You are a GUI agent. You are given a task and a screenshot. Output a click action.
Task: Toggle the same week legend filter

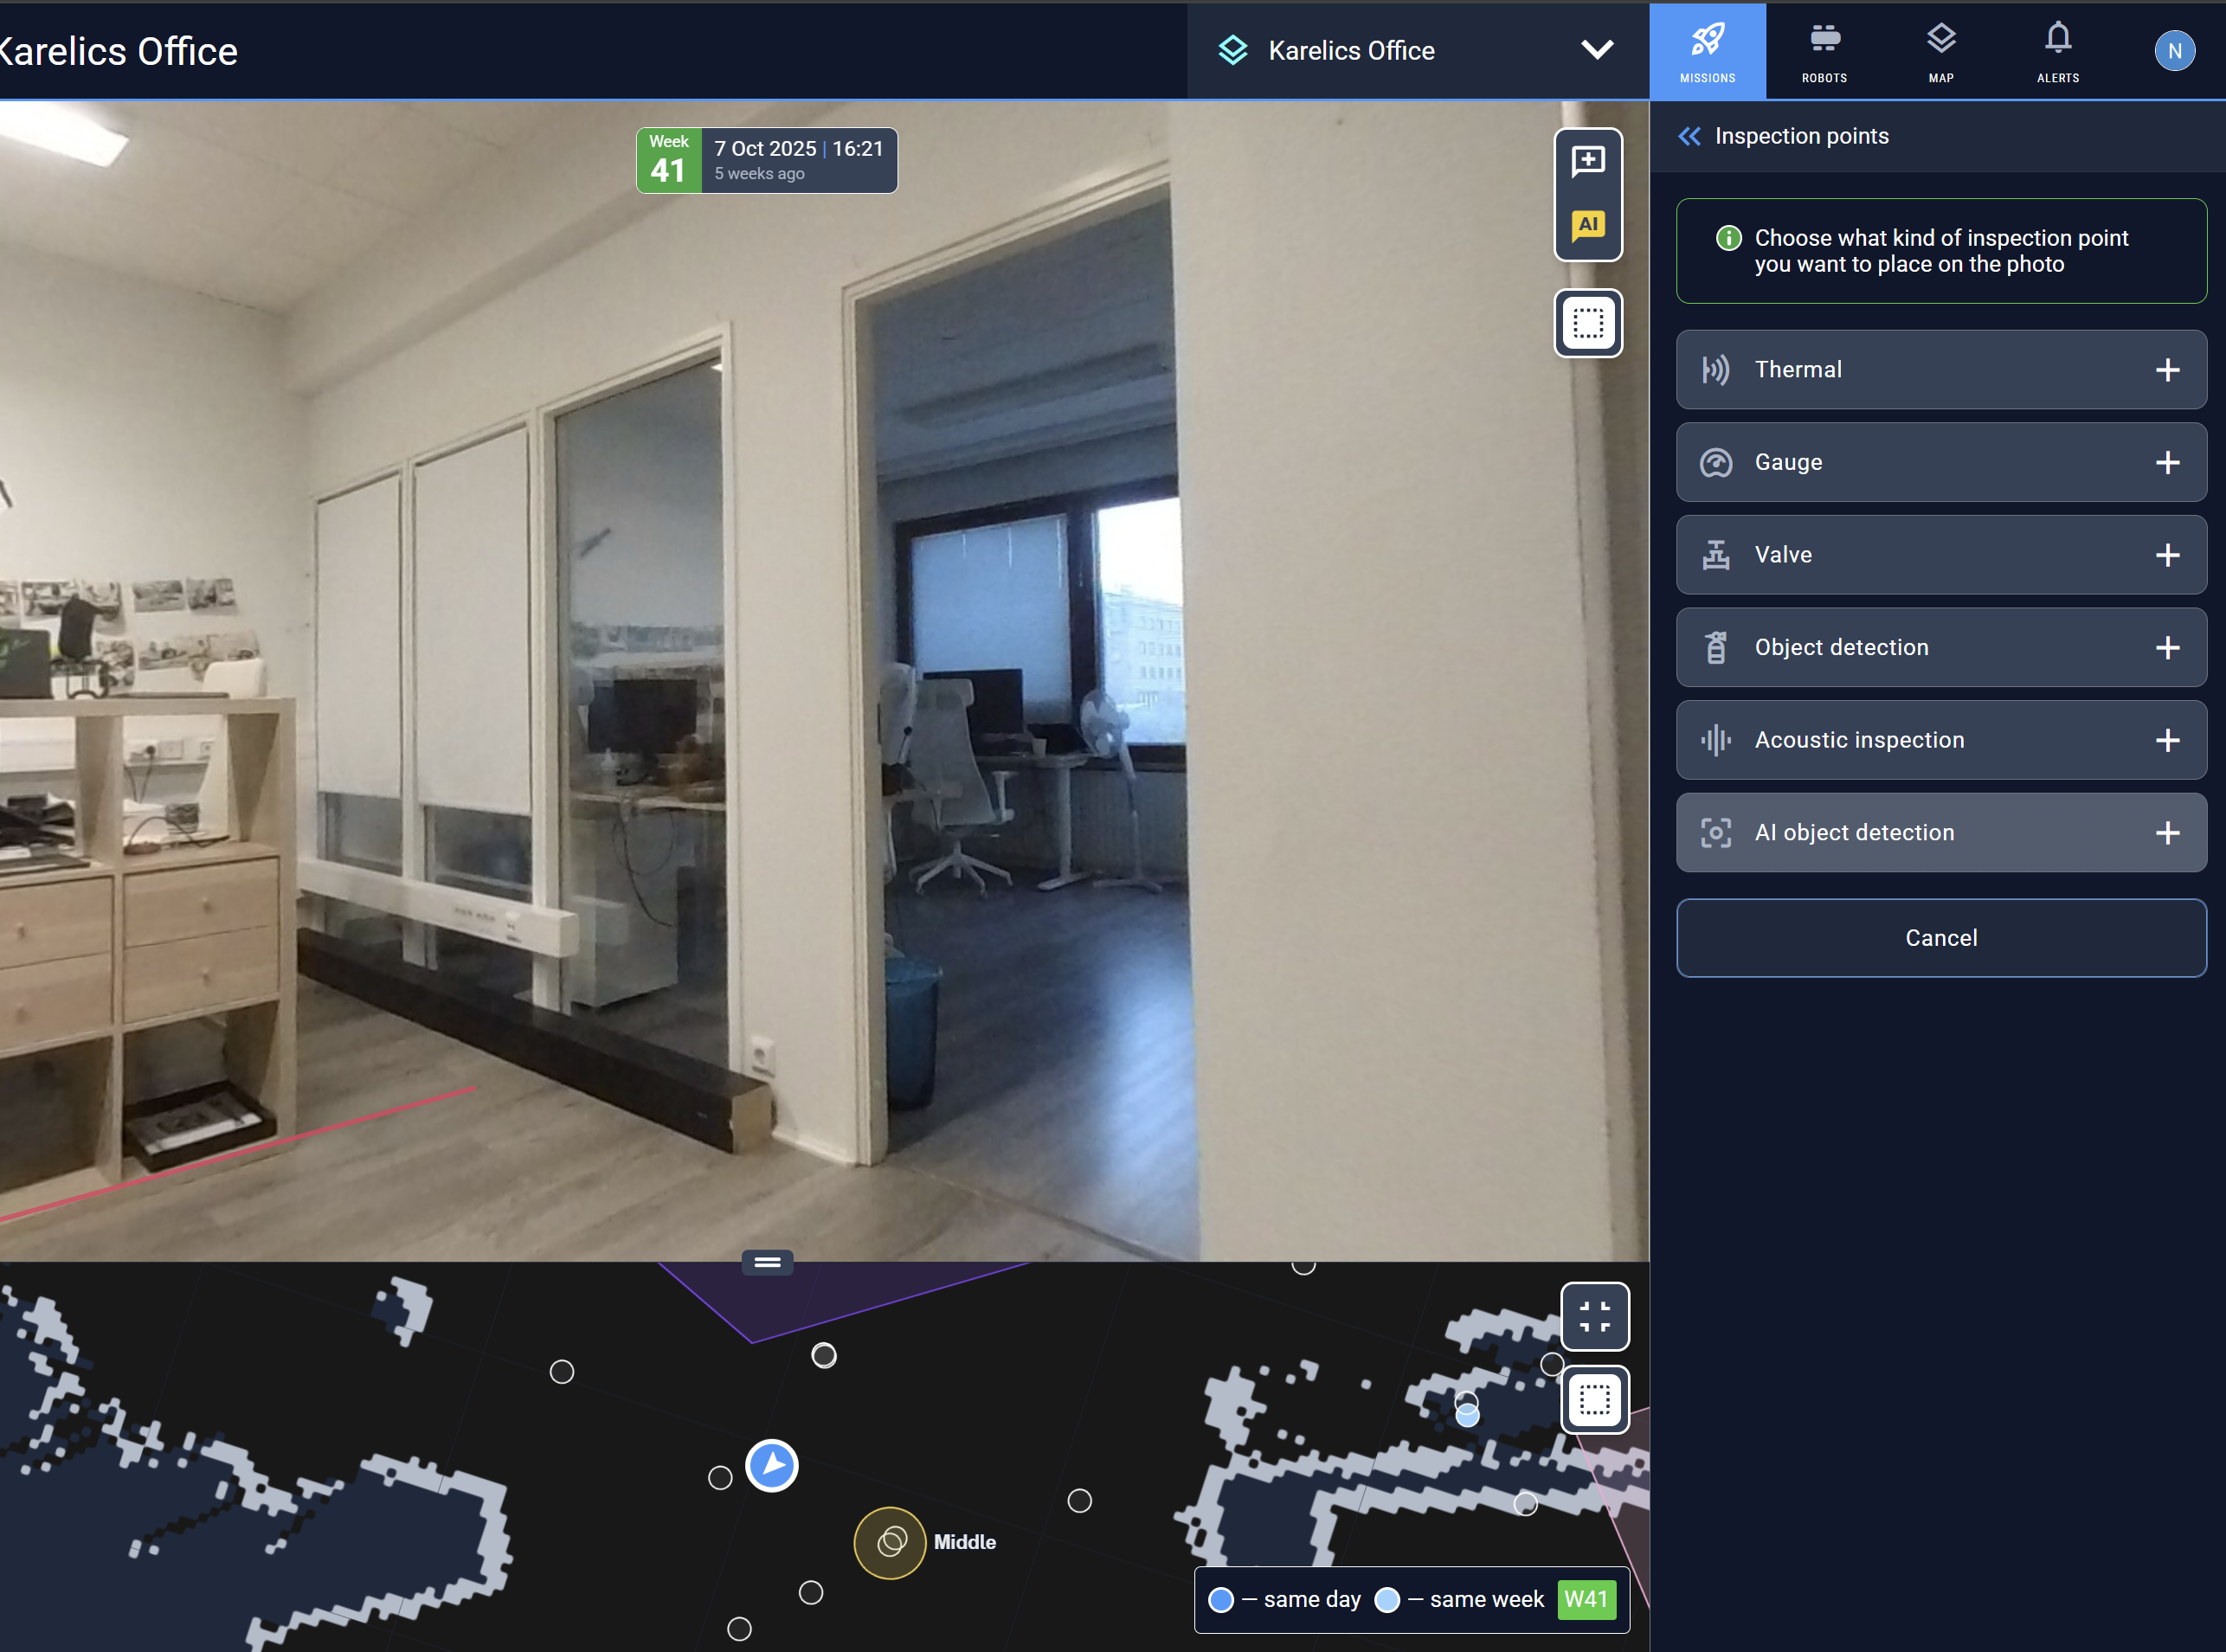tap(1387, 1599)
